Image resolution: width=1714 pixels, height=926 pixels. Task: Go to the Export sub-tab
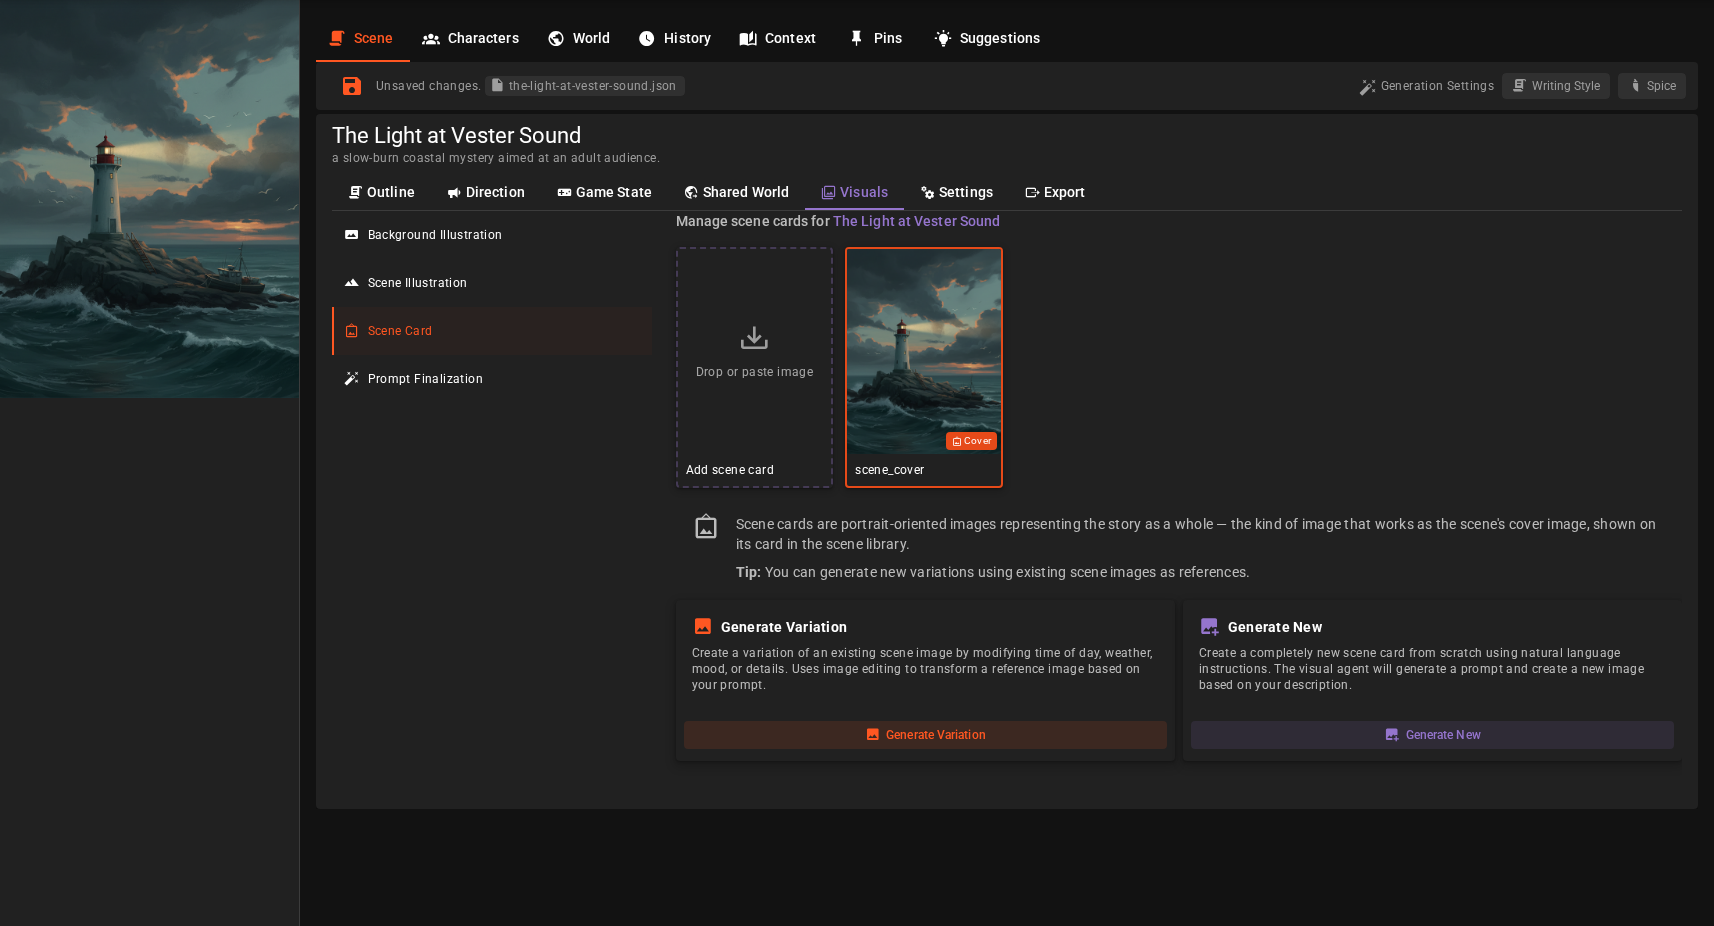[x=1055, y=192]
